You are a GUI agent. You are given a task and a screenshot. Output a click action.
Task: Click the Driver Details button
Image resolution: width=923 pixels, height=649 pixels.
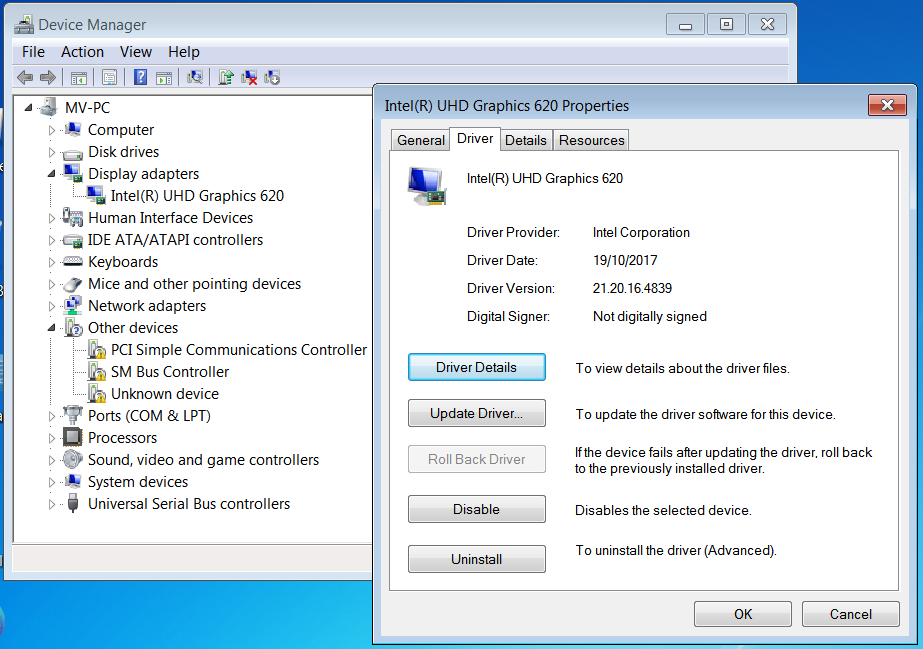[476, 367]
